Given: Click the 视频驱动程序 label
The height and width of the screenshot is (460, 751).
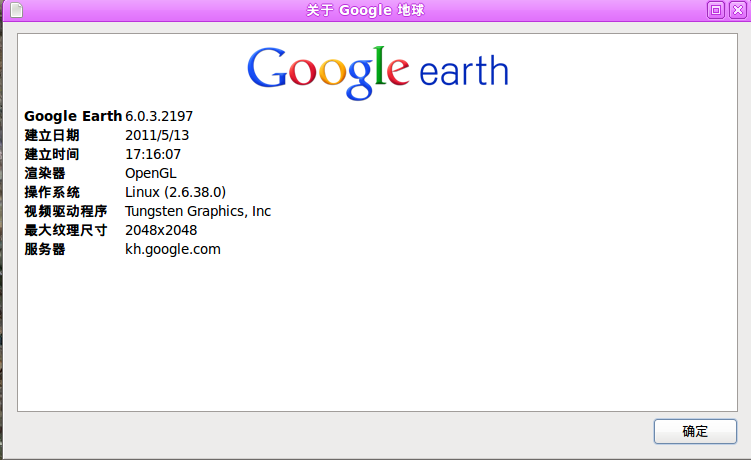Looking at the screenshot, I should [66, 211].
